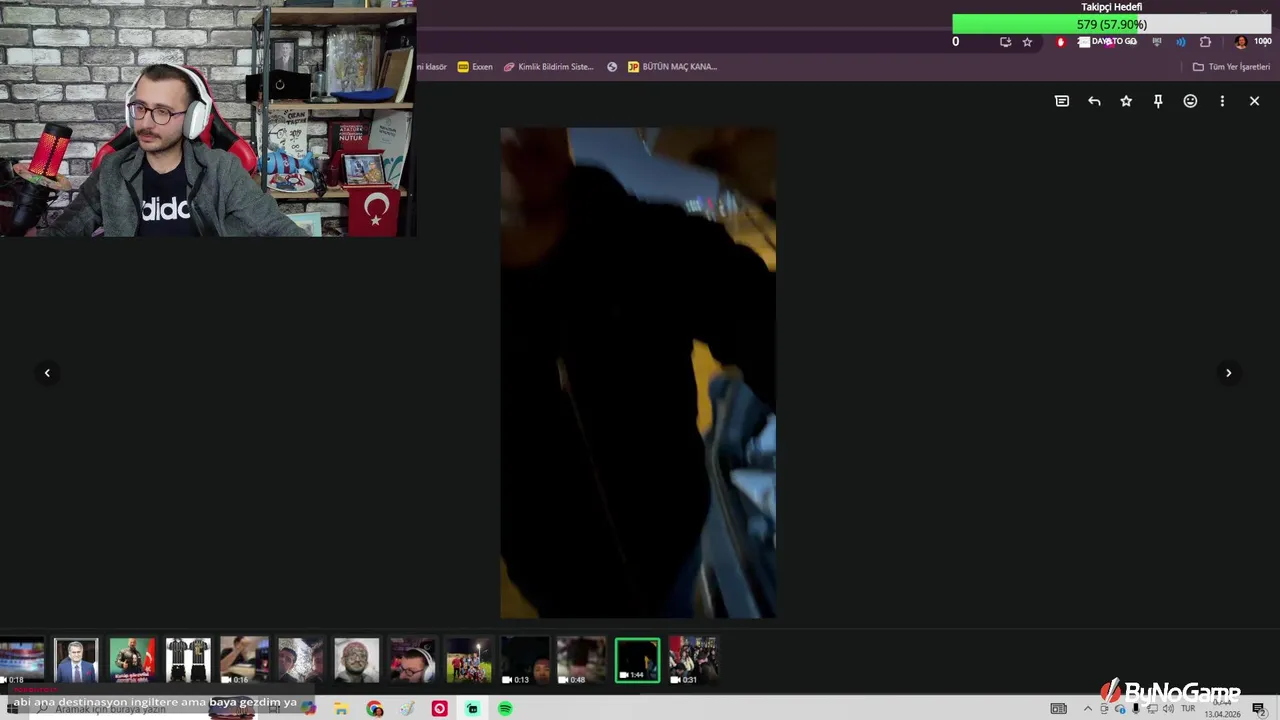Click the video playing in viewer
The height and width of the screenshot is (720, 1280).
coord(638,373)
